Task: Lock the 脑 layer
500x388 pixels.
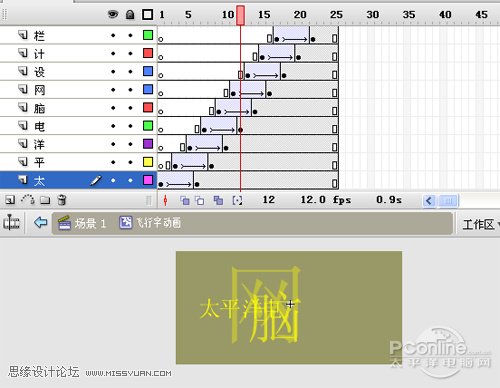Action: click(130, 108)
